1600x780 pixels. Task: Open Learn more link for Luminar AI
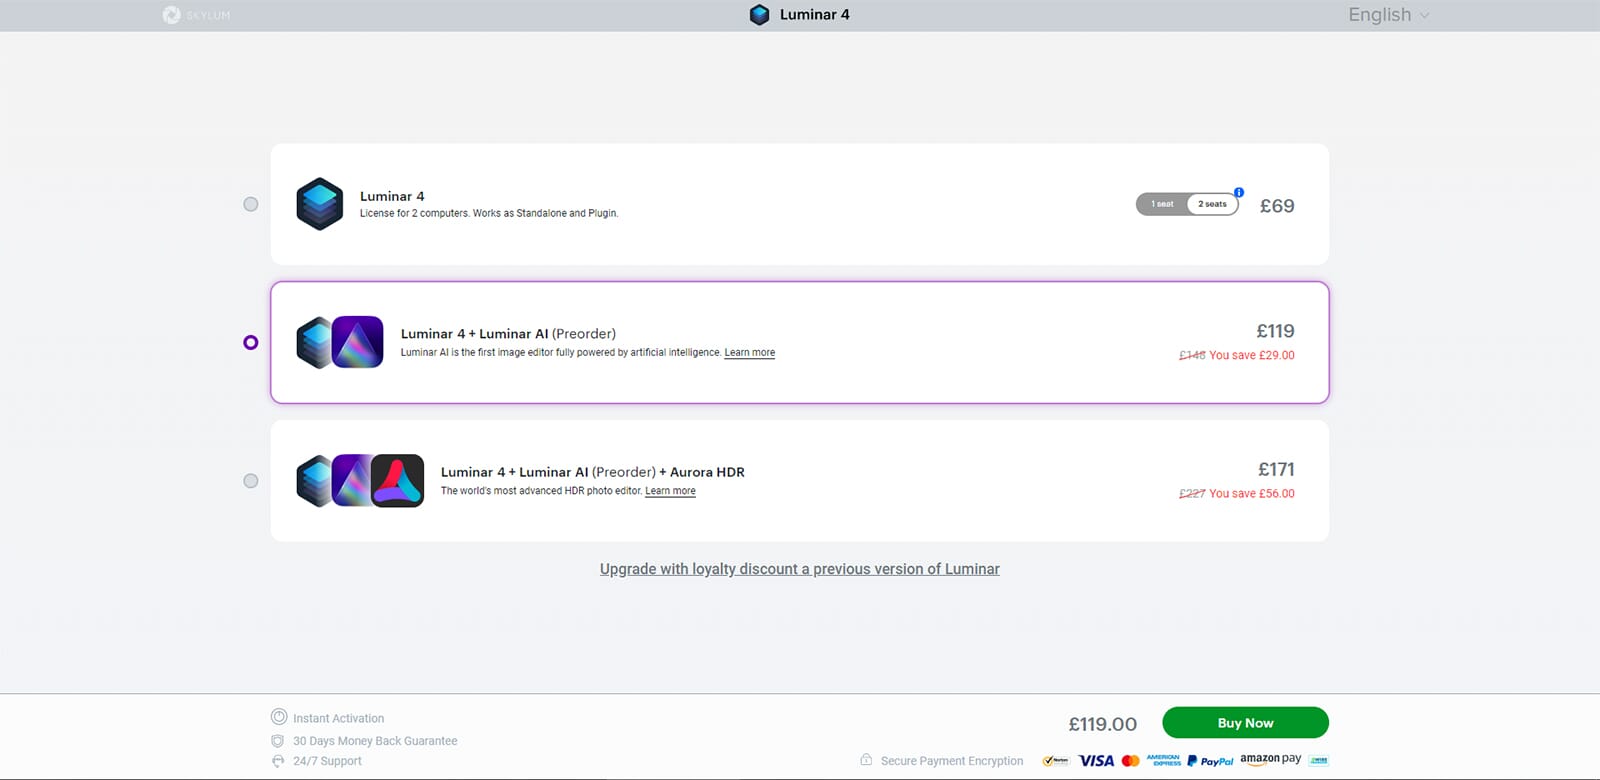750,353
